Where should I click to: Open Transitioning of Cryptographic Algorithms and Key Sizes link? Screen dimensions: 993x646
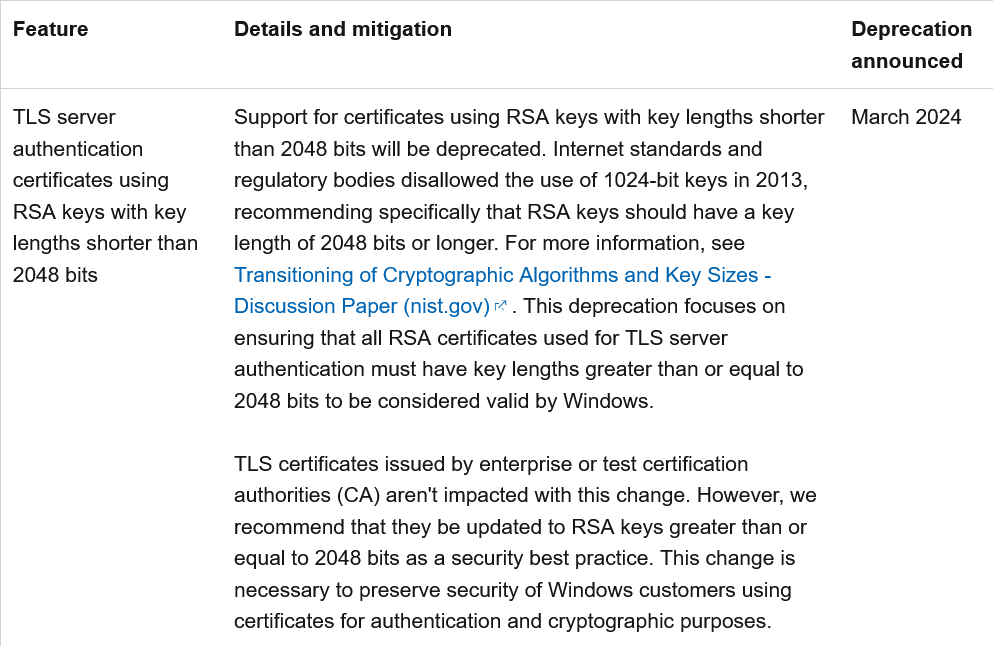point(502,275)
